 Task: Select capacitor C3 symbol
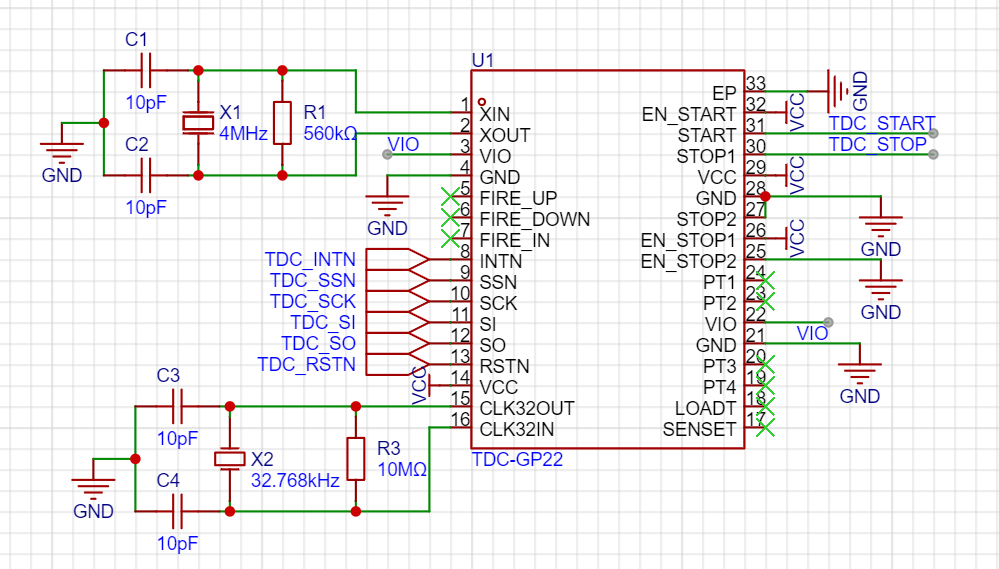pos(178,406)
